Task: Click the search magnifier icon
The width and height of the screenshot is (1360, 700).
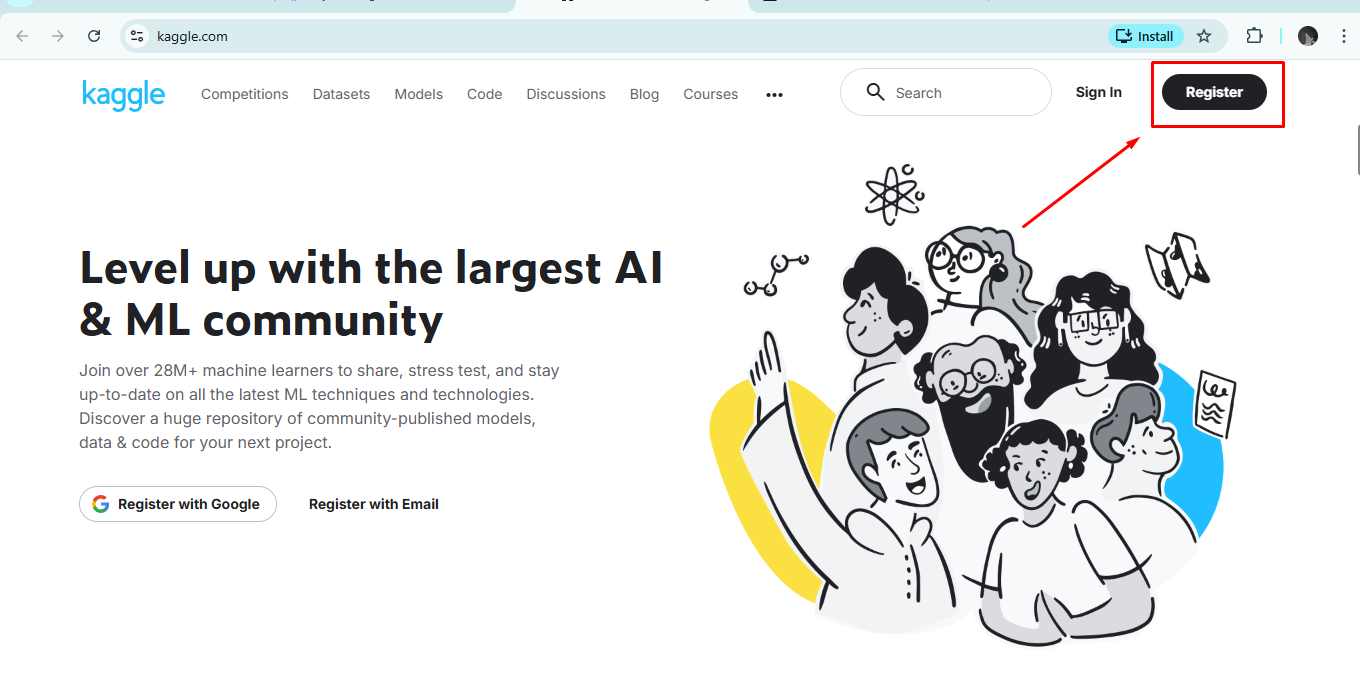Action: pos(875,93)
